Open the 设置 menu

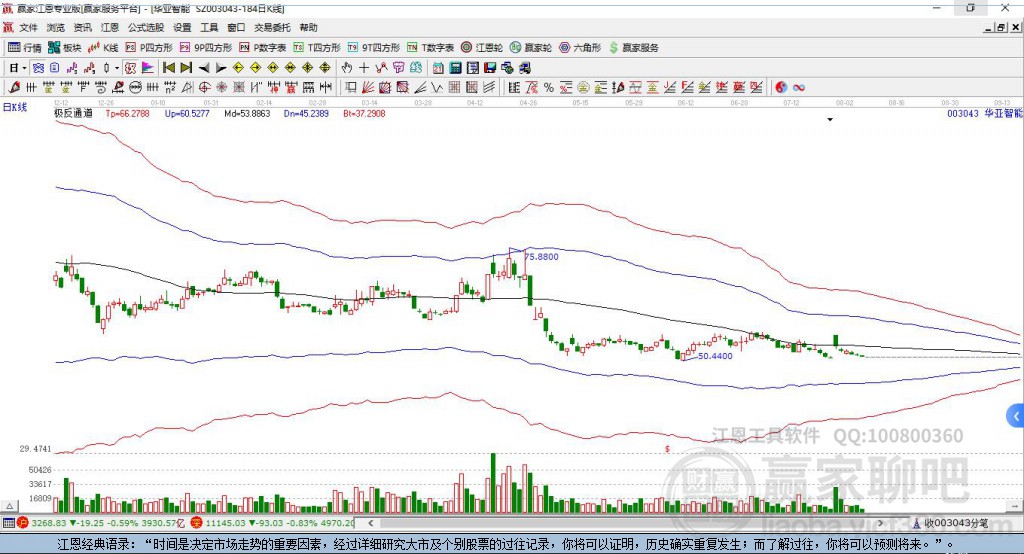[182, 27]
